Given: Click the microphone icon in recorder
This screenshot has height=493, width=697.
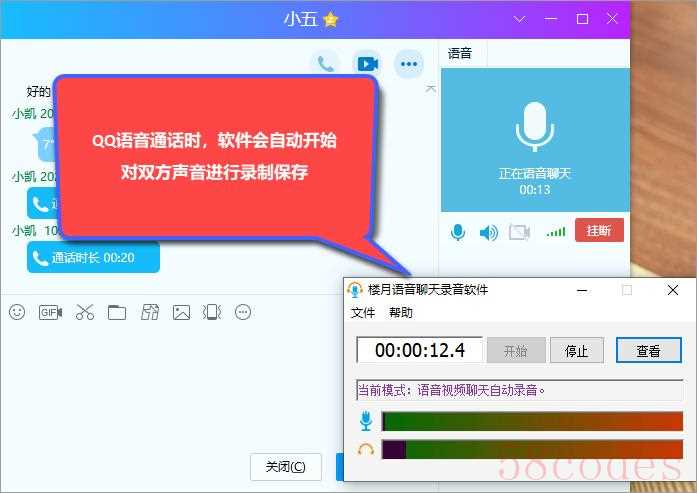Looking at the screenshot, I should click(x=366, y=421).
